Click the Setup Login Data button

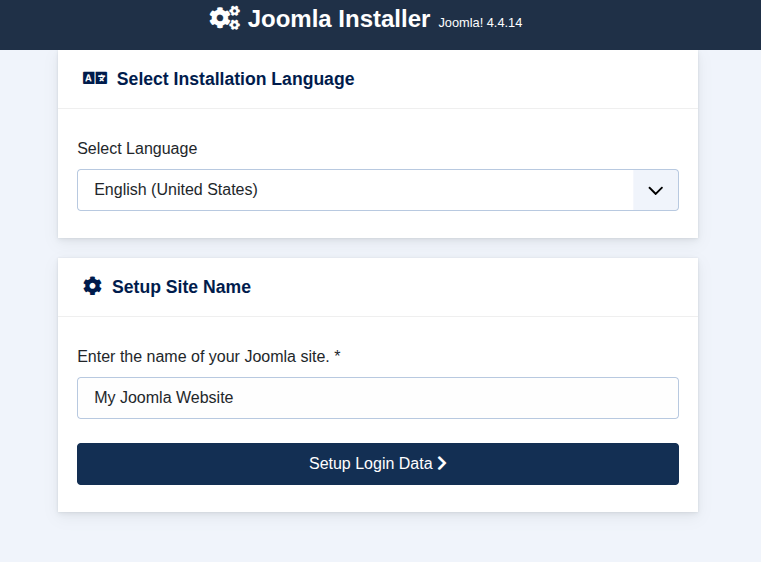378,463
